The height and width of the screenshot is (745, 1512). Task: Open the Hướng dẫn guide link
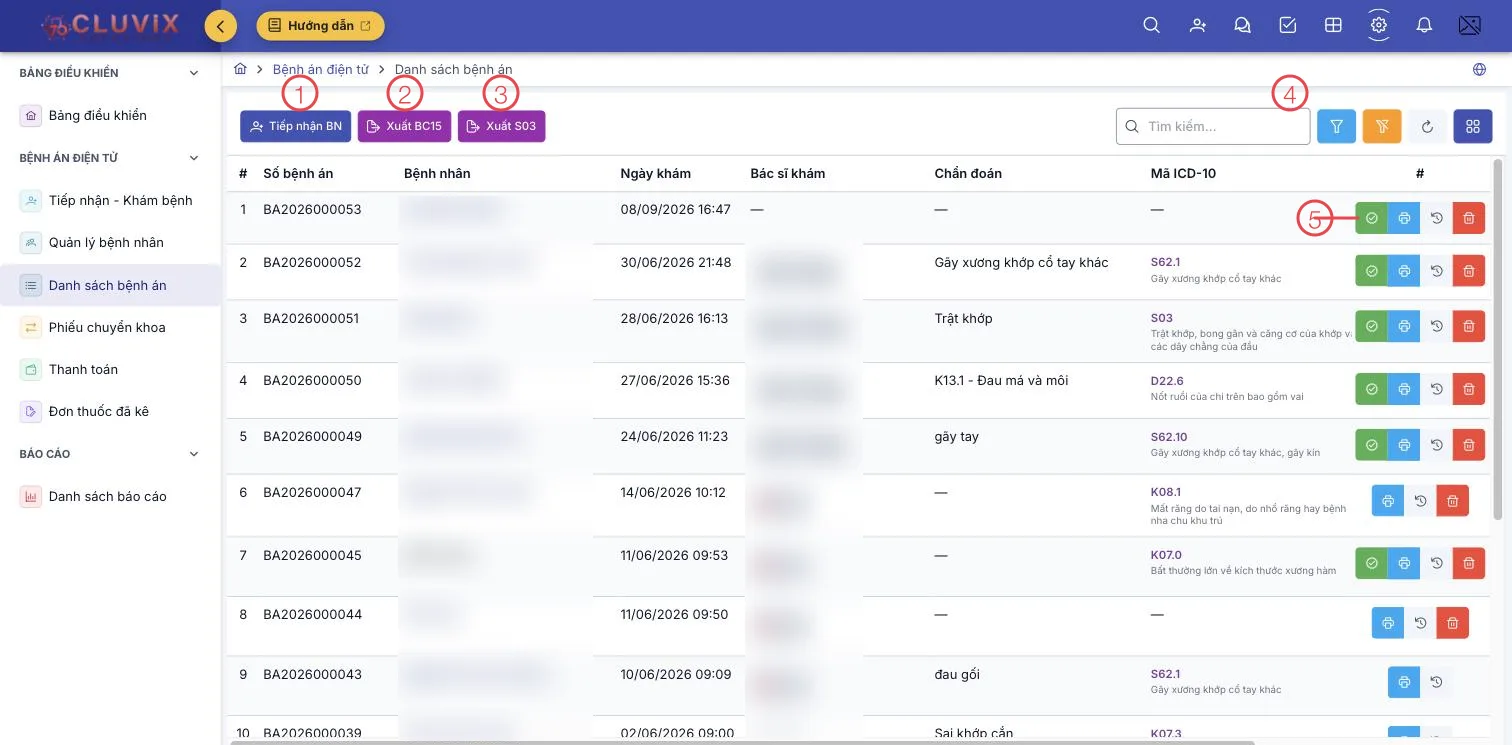tap(320, 25)
